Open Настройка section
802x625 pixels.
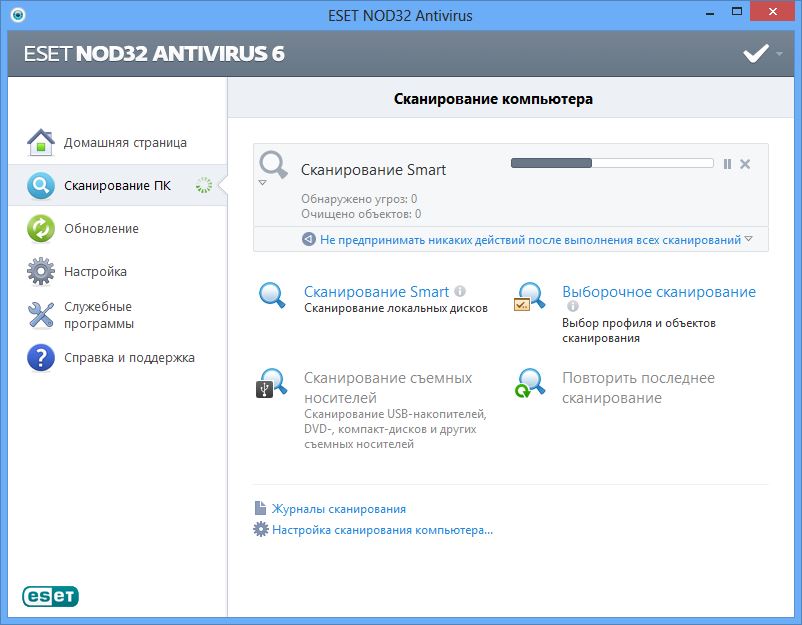point(95,272)
